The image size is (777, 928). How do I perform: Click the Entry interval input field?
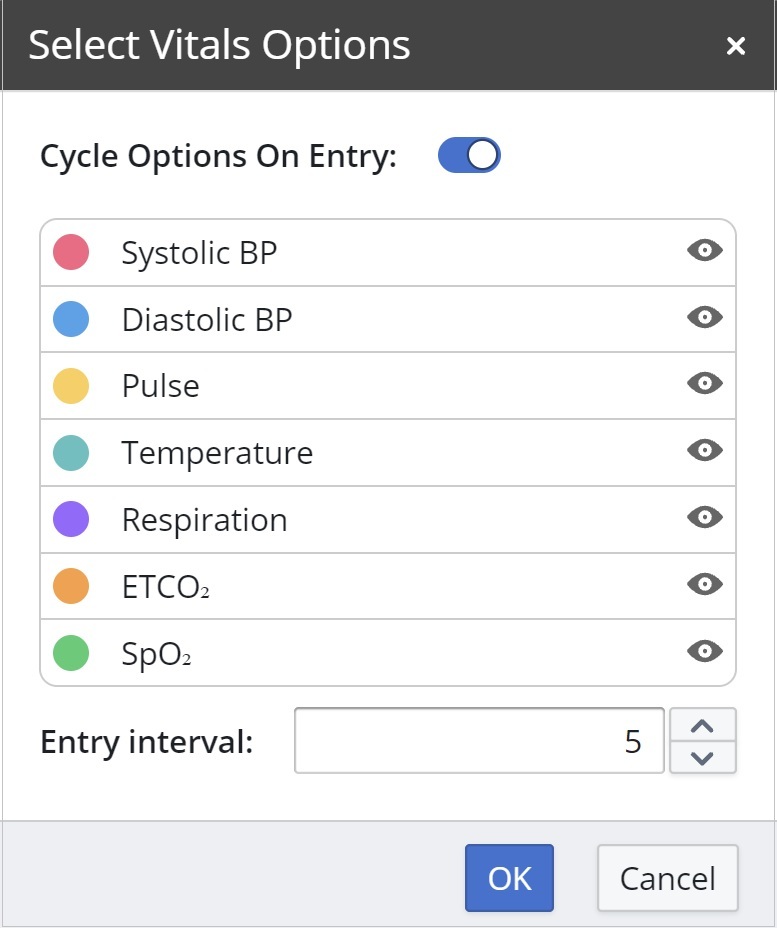click(479, 741)
